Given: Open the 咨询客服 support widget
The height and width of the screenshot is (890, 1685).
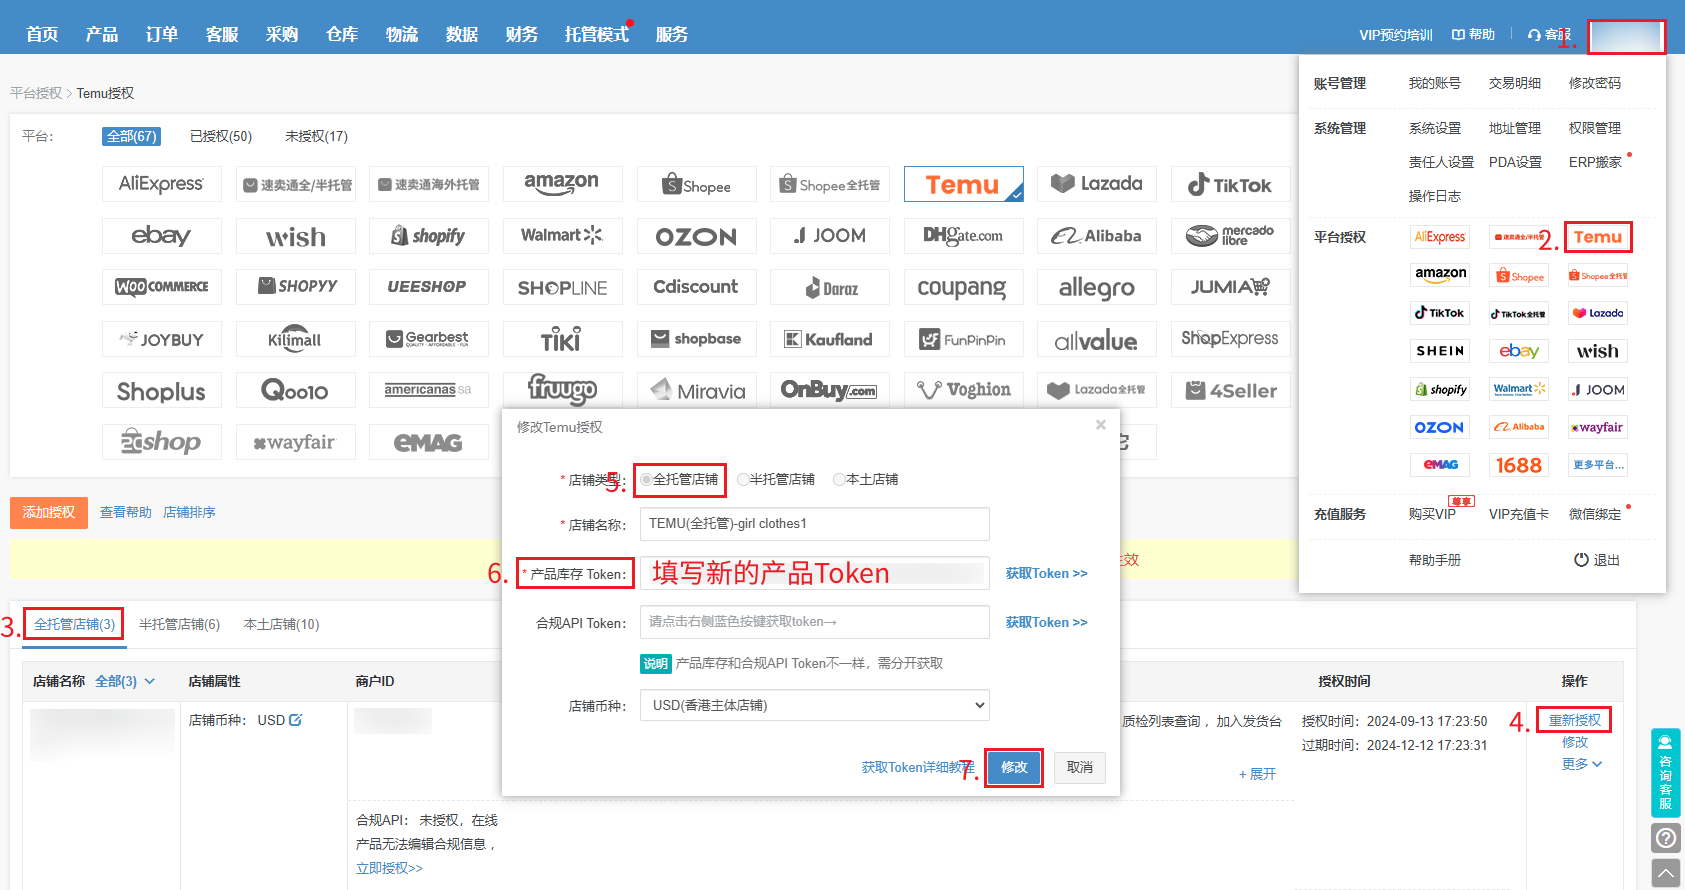Looking at the screenshot, I should click(x=1666, y=773).
